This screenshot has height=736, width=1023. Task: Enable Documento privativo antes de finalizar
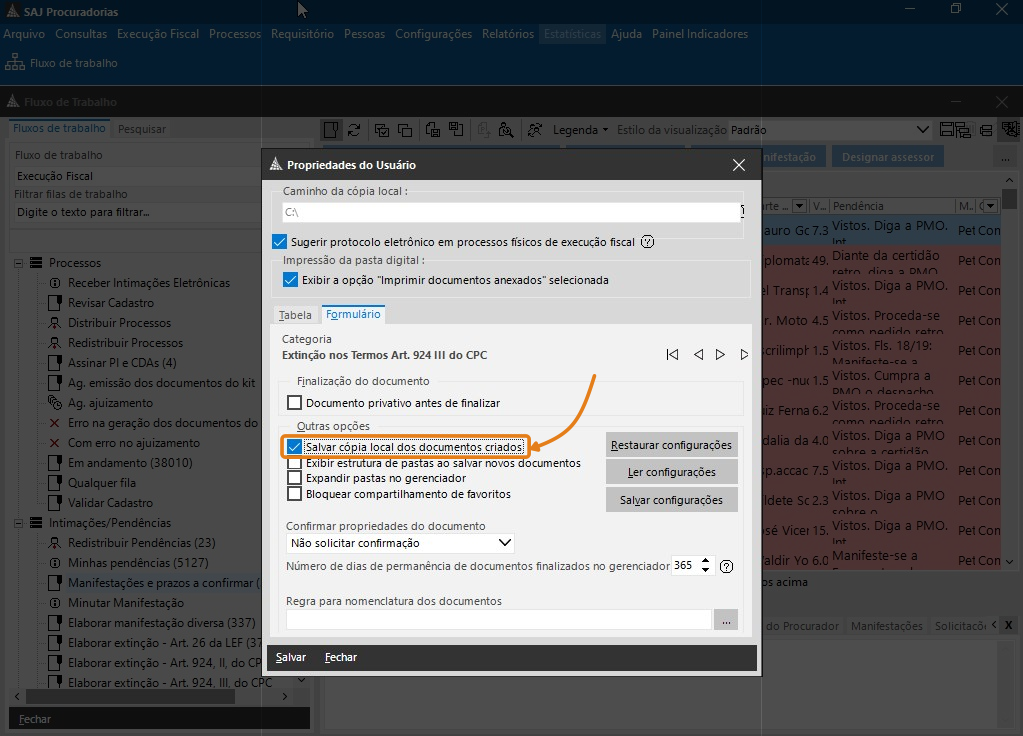click(295, 403)
